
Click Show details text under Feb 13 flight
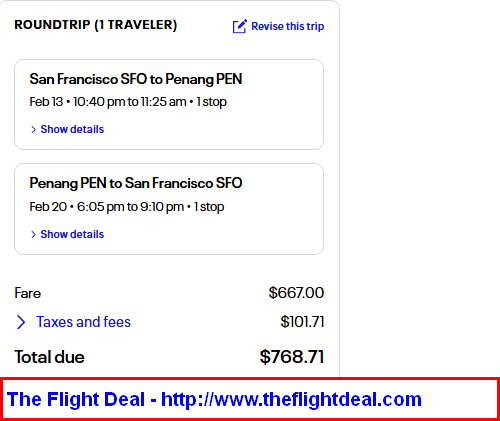tap(72, 129)
